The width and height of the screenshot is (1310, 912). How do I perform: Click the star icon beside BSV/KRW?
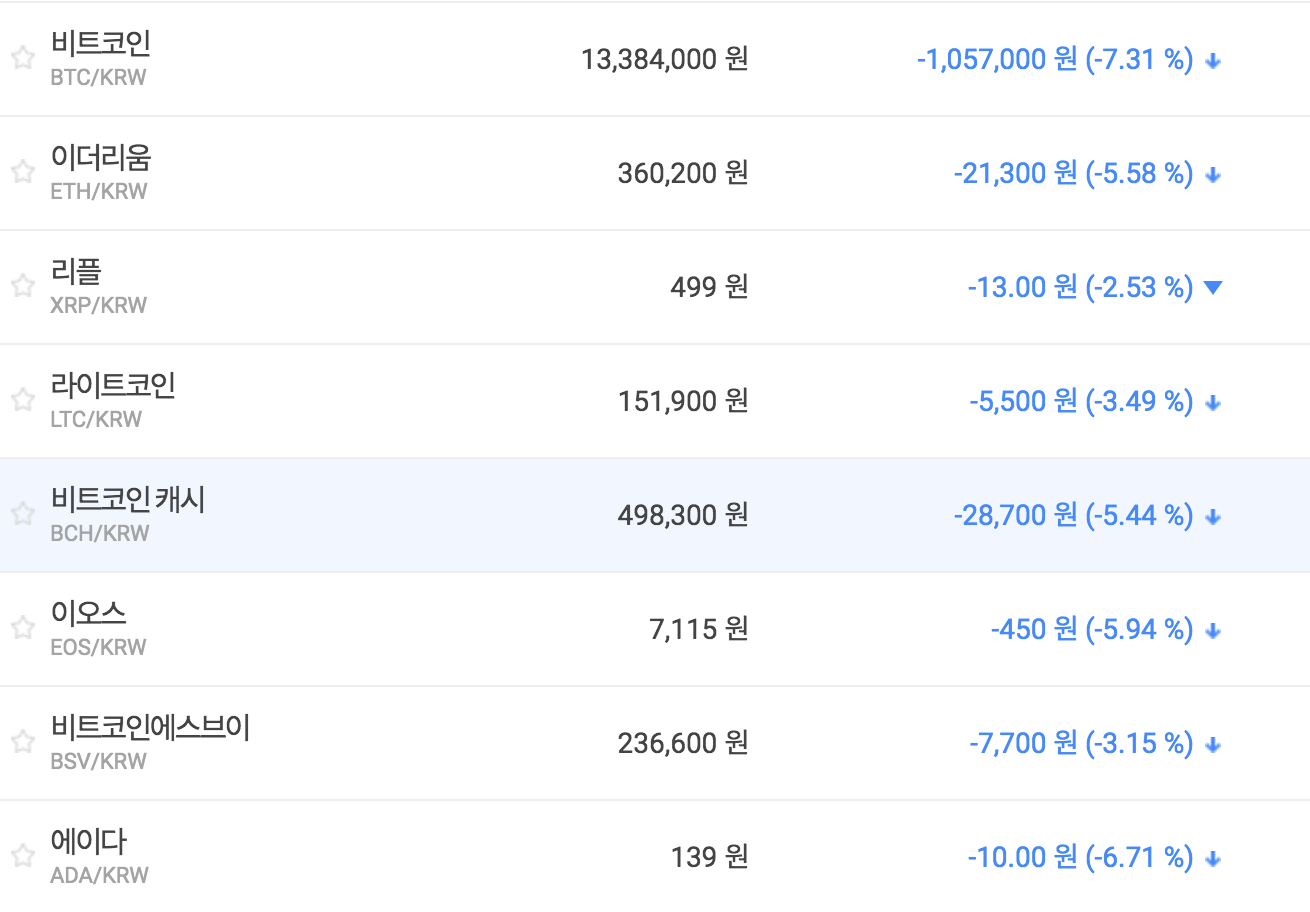[23, 742]
